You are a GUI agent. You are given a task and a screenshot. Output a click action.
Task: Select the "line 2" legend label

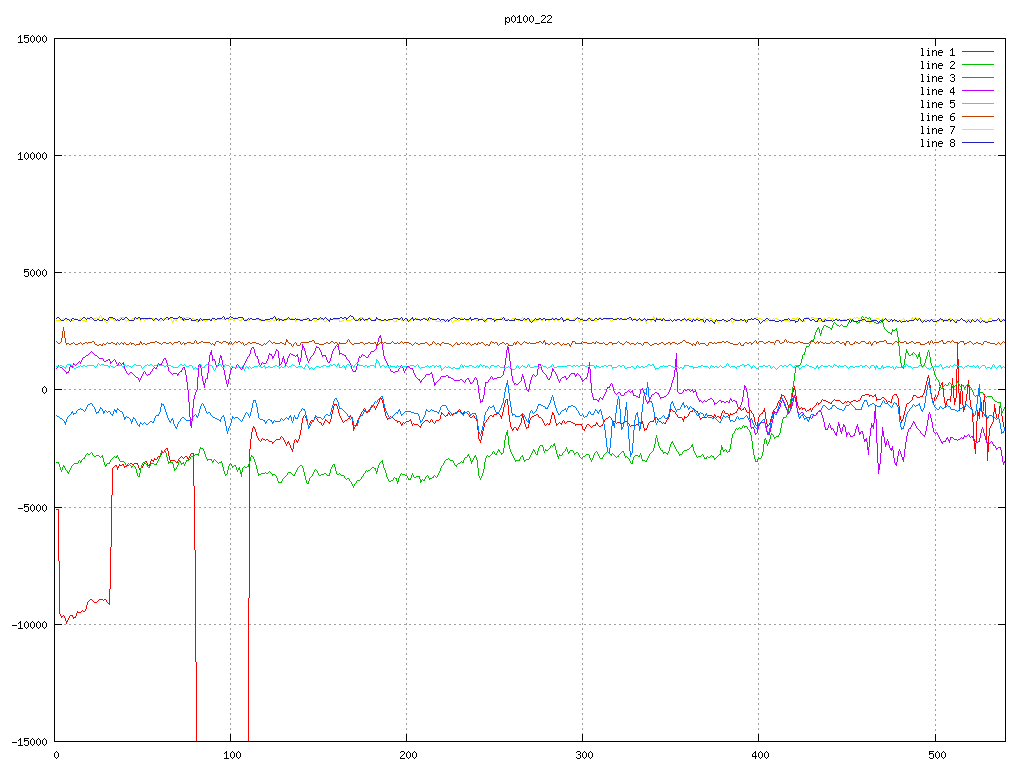[937, 65]
